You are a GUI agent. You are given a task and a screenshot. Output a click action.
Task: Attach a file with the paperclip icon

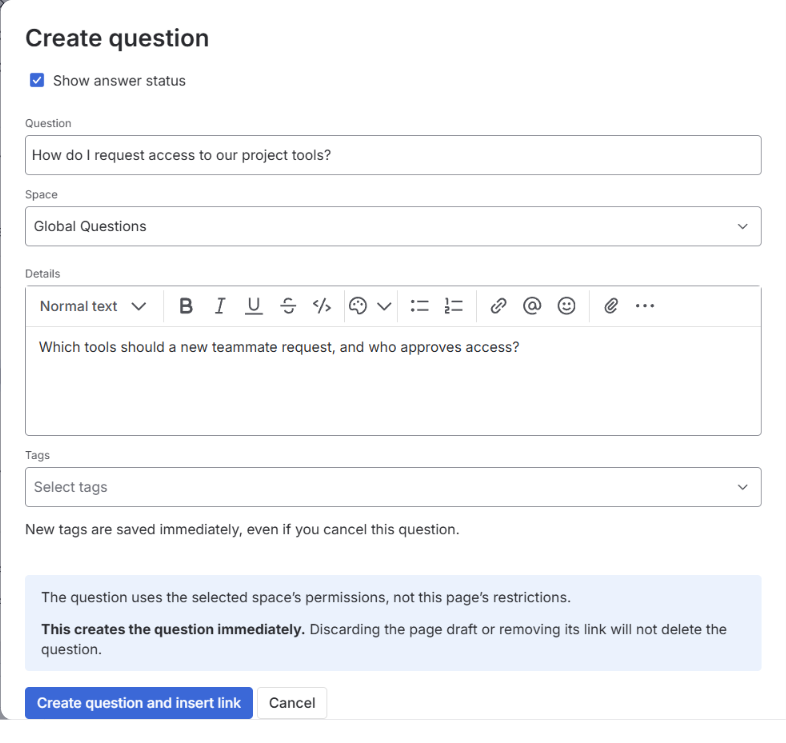[611, 306]
